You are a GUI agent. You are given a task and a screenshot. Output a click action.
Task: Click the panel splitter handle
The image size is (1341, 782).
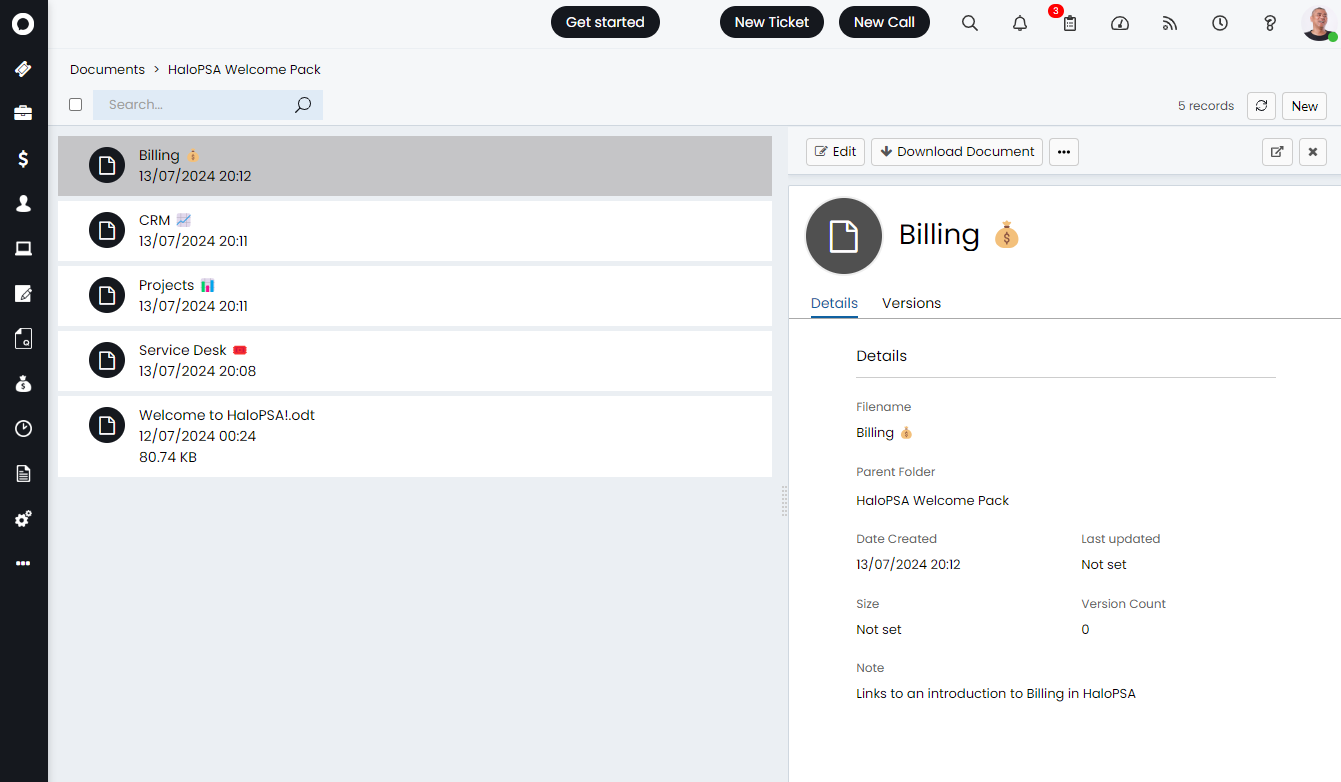tap(784, 501)
